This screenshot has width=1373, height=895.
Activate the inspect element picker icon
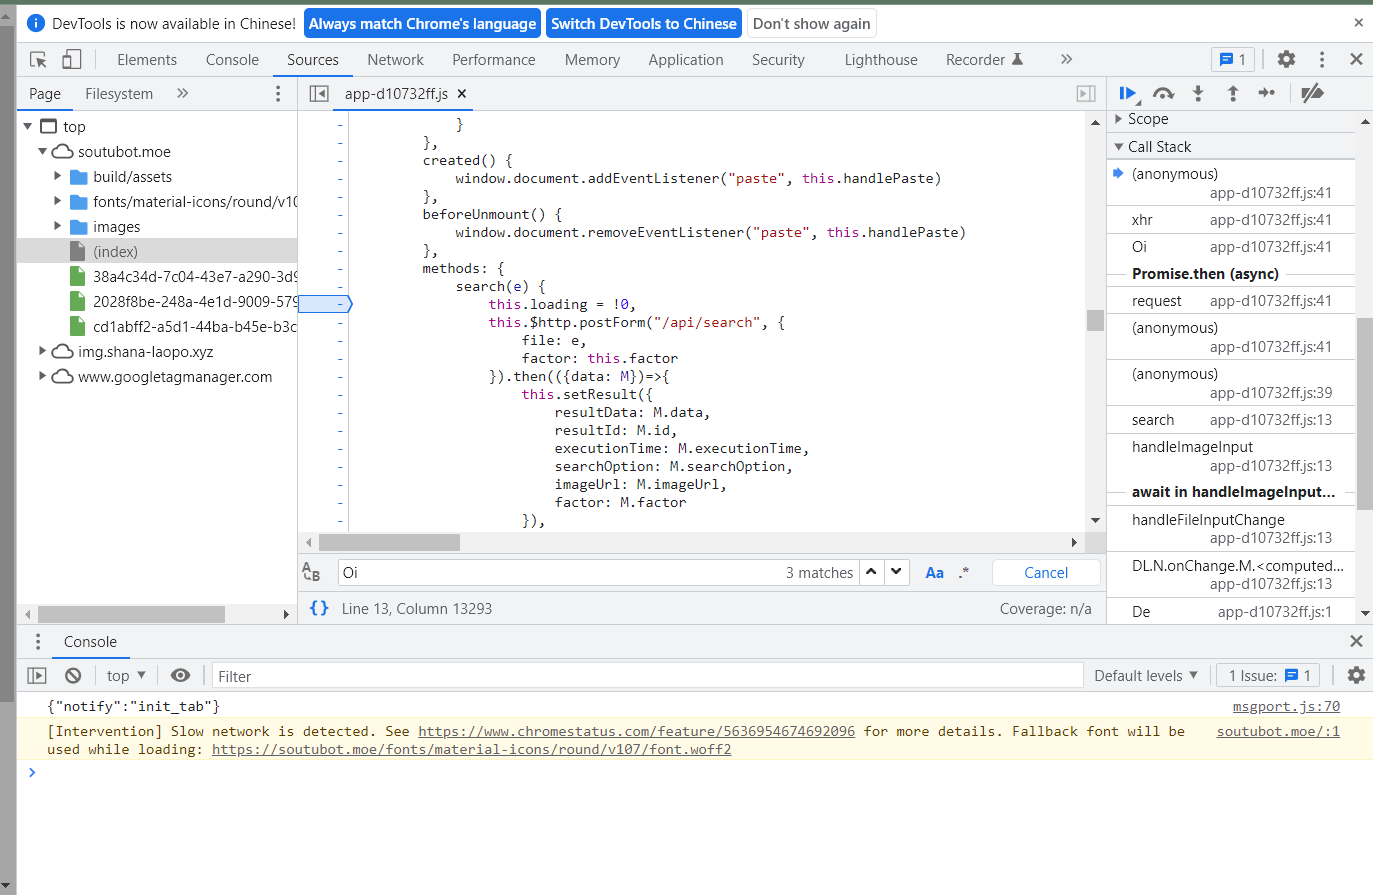click(39, 60)
